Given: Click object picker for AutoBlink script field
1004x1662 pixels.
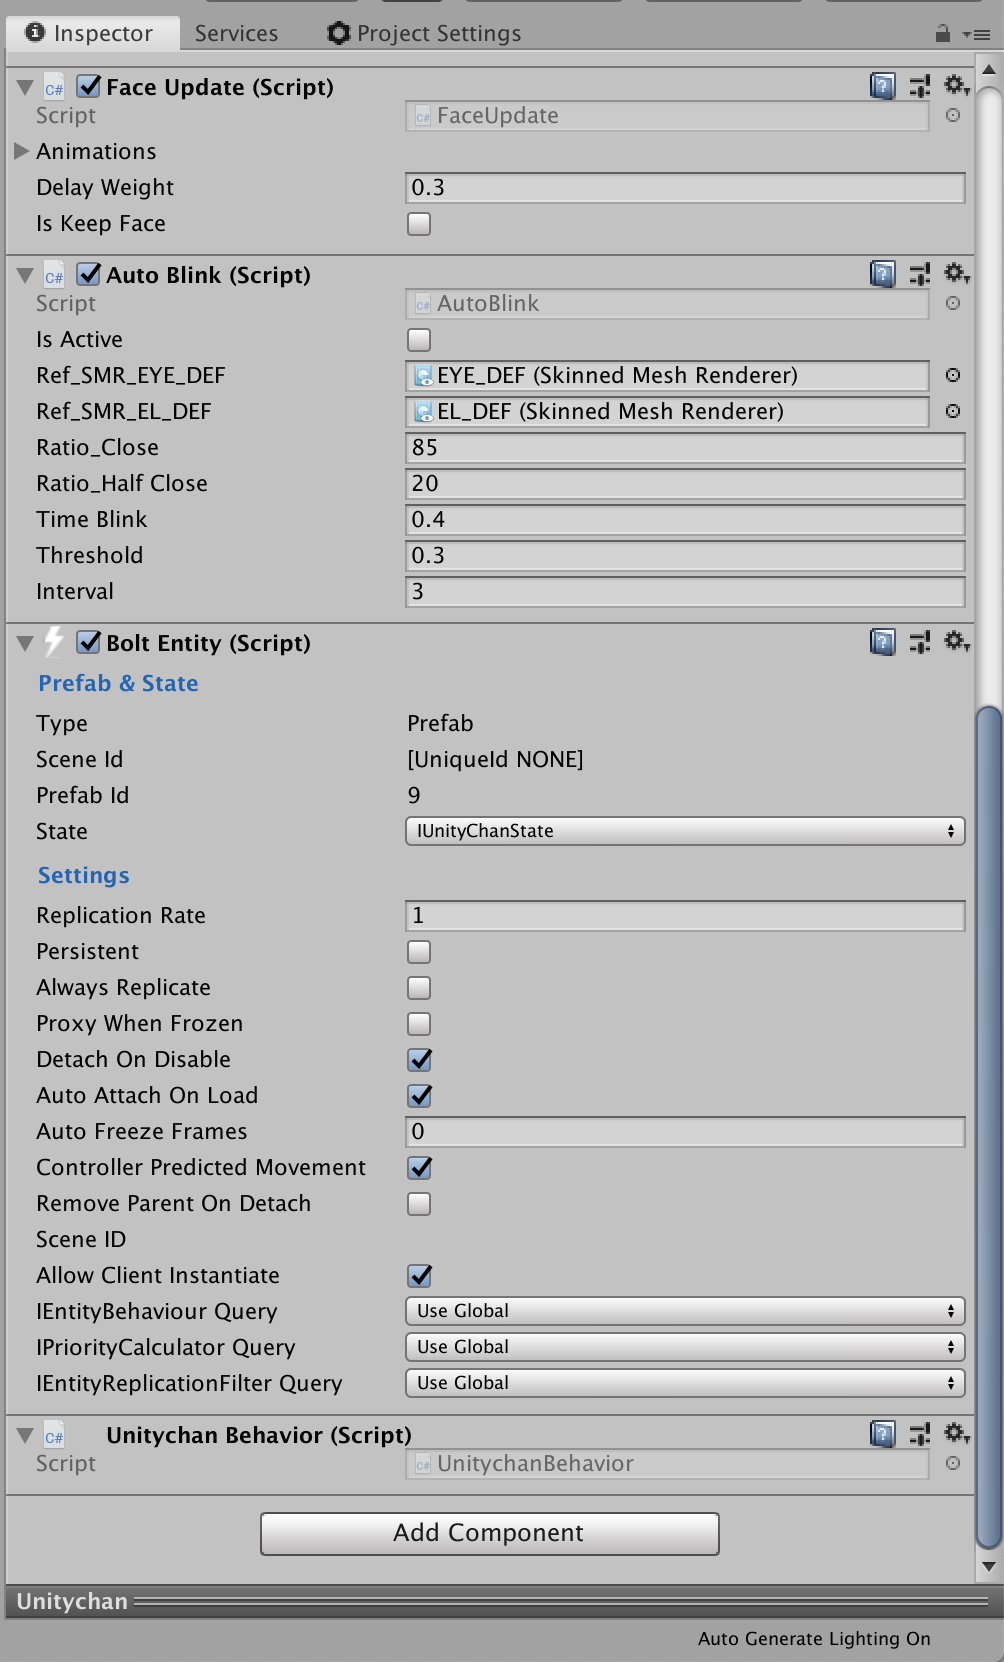Looking at the screenshot, I should point(953,303).
